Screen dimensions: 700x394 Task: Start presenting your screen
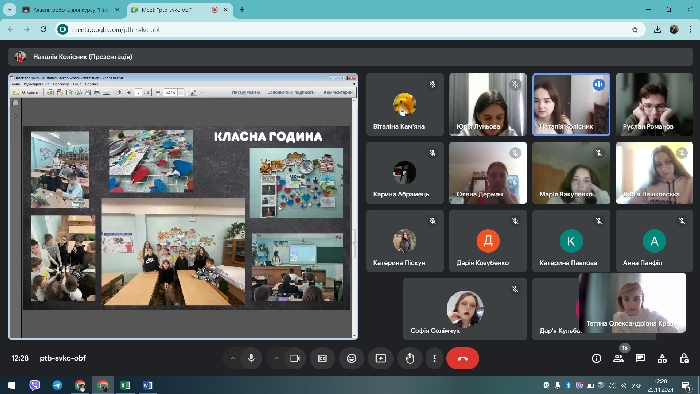point(381,358)
